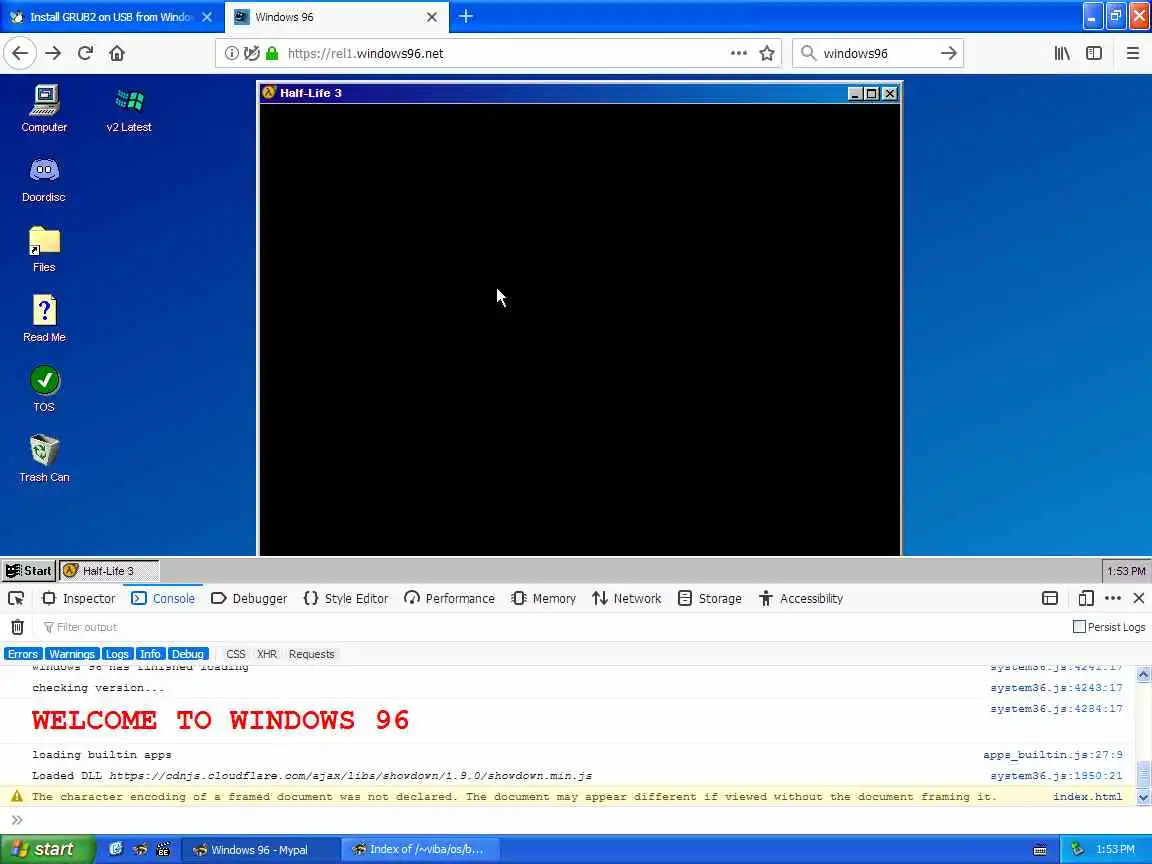The image size is (1152, 864).
Task: Switch to the Debugger tab
Action: tap(249, 598)
